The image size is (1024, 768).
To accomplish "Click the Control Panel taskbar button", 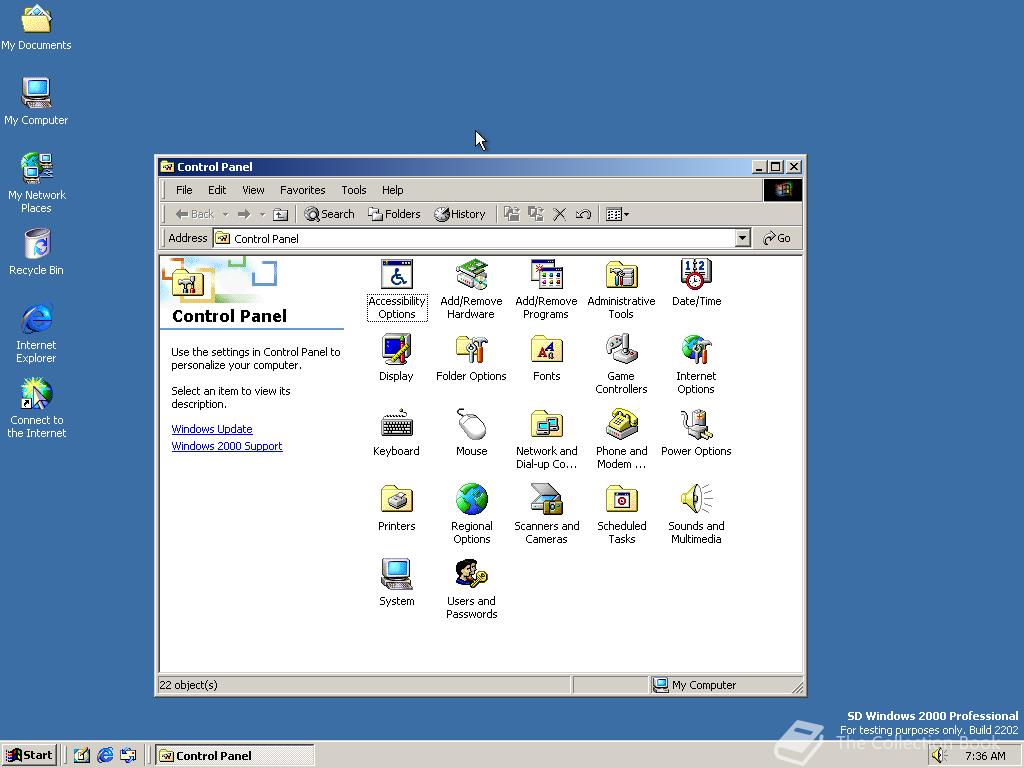I will point(235,756).
